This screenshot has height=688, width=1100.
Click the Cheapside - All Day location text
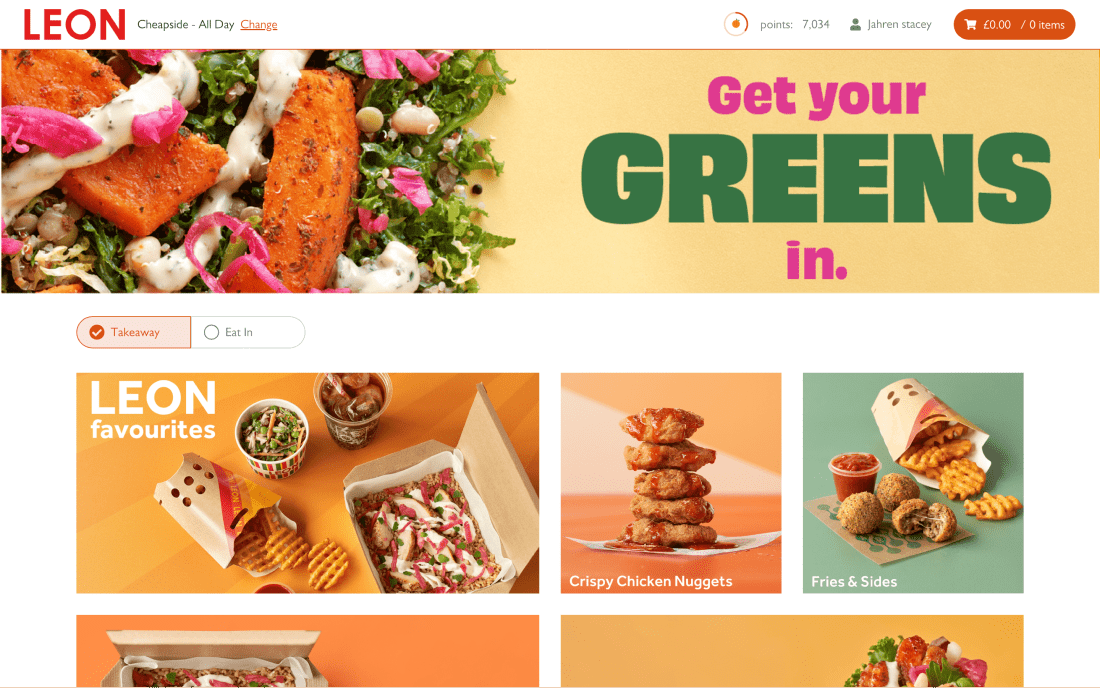tap(185, 25)
